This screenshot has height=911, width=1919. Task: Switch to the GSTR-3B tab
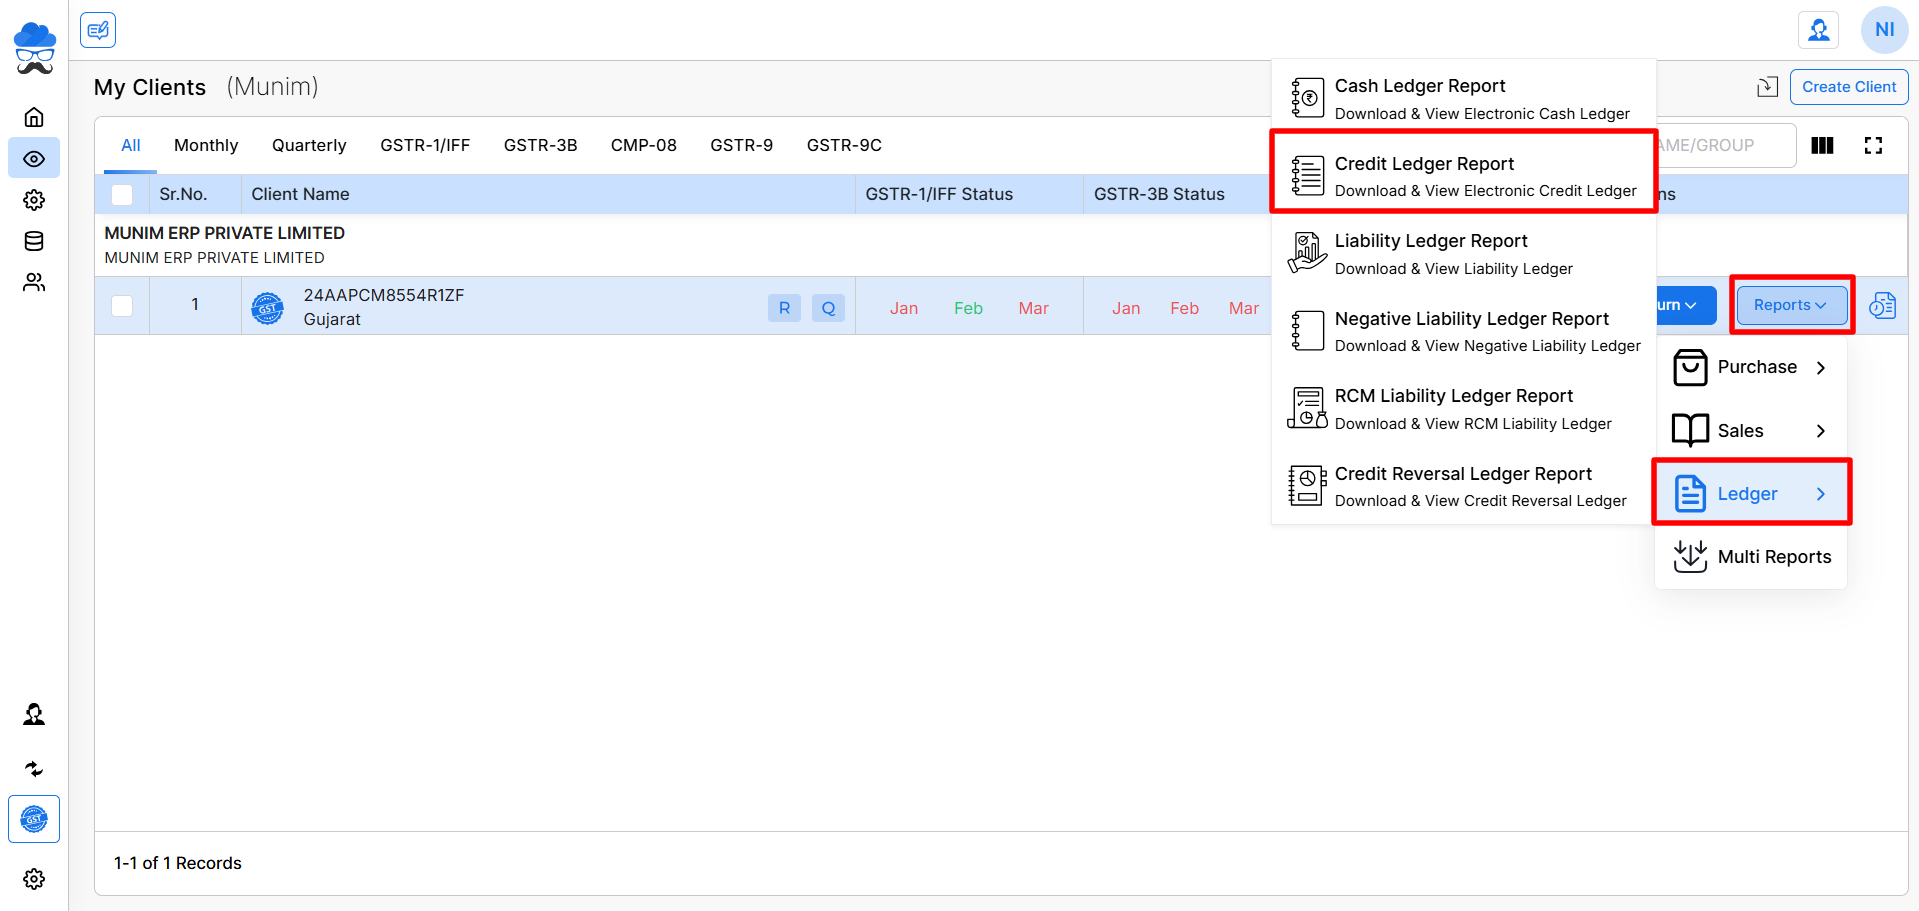click(x=540, y=145)
